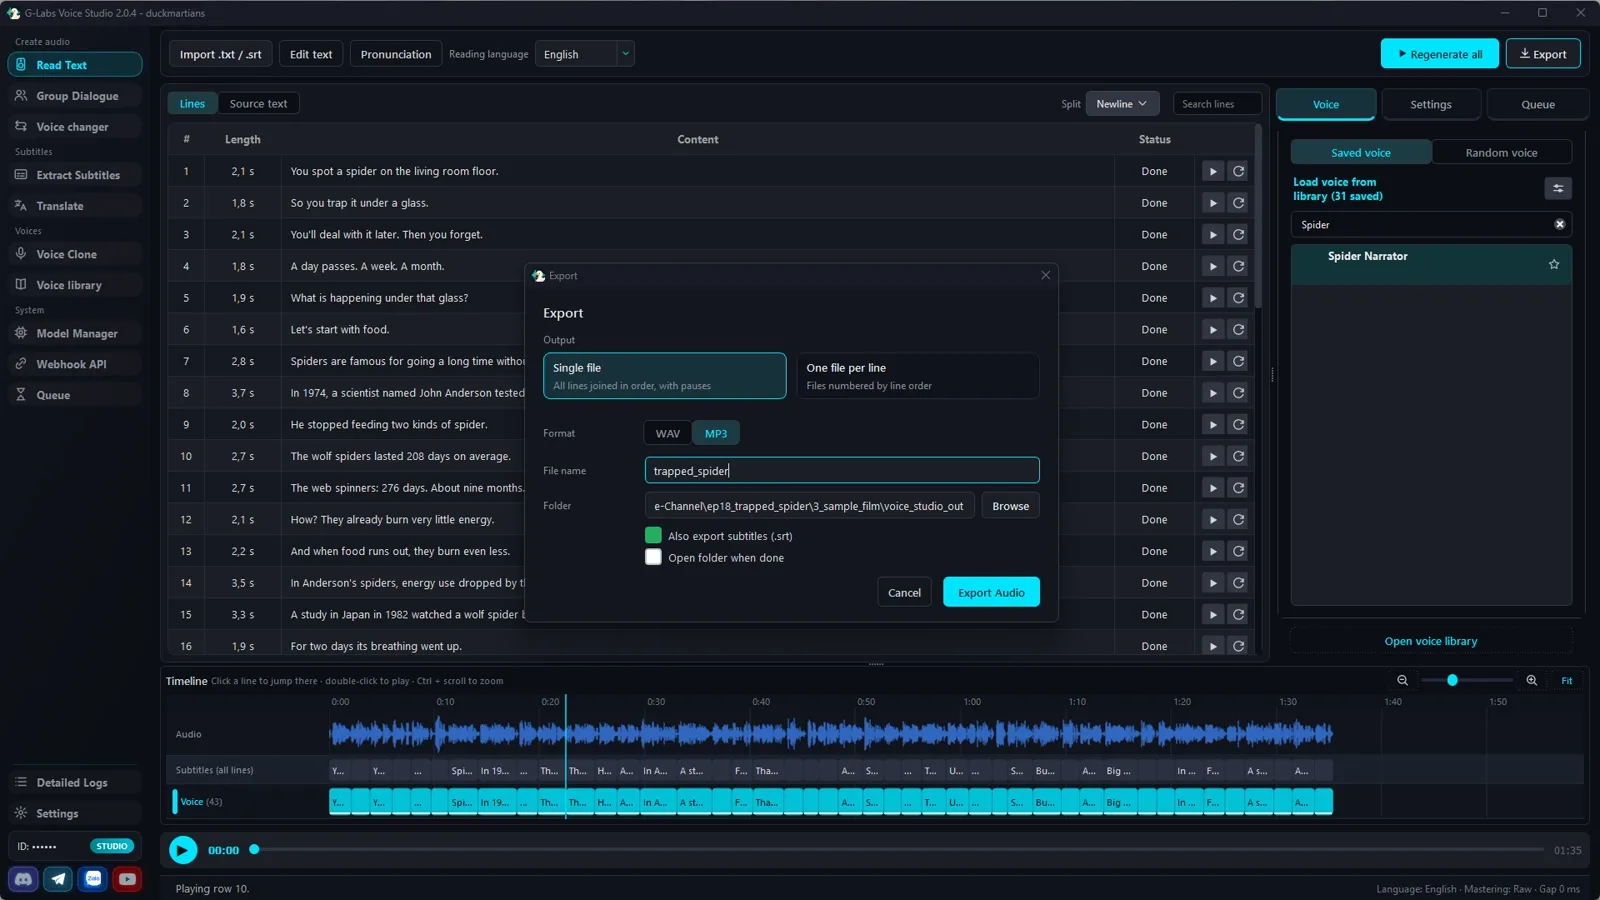Adjust the timeline zoom slider
Screen dimensions: 1600x900
[1466, 680]
